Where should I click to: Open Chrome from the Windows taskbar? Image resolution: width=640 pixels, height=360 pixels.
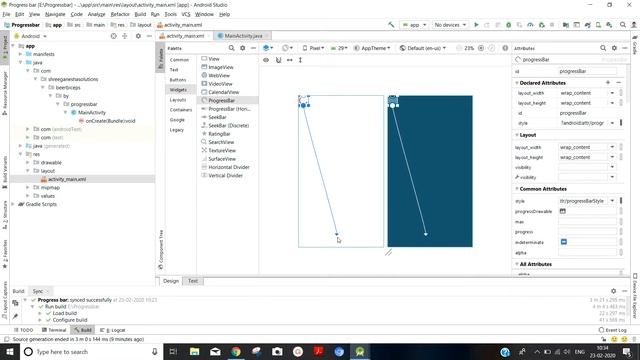[236, 351]
